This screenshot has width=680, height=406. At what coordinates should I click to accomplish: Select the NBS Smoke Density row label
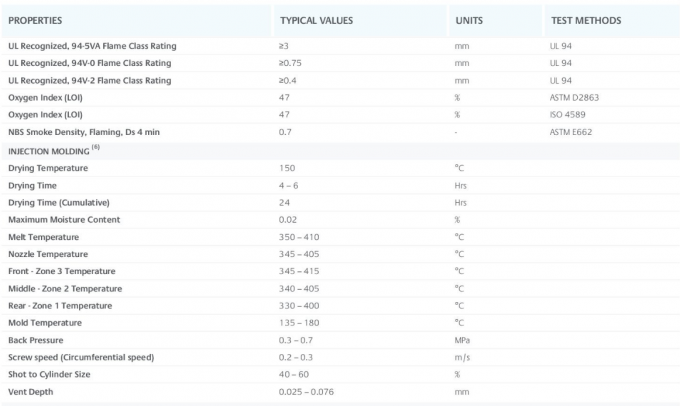click(84, 132)
